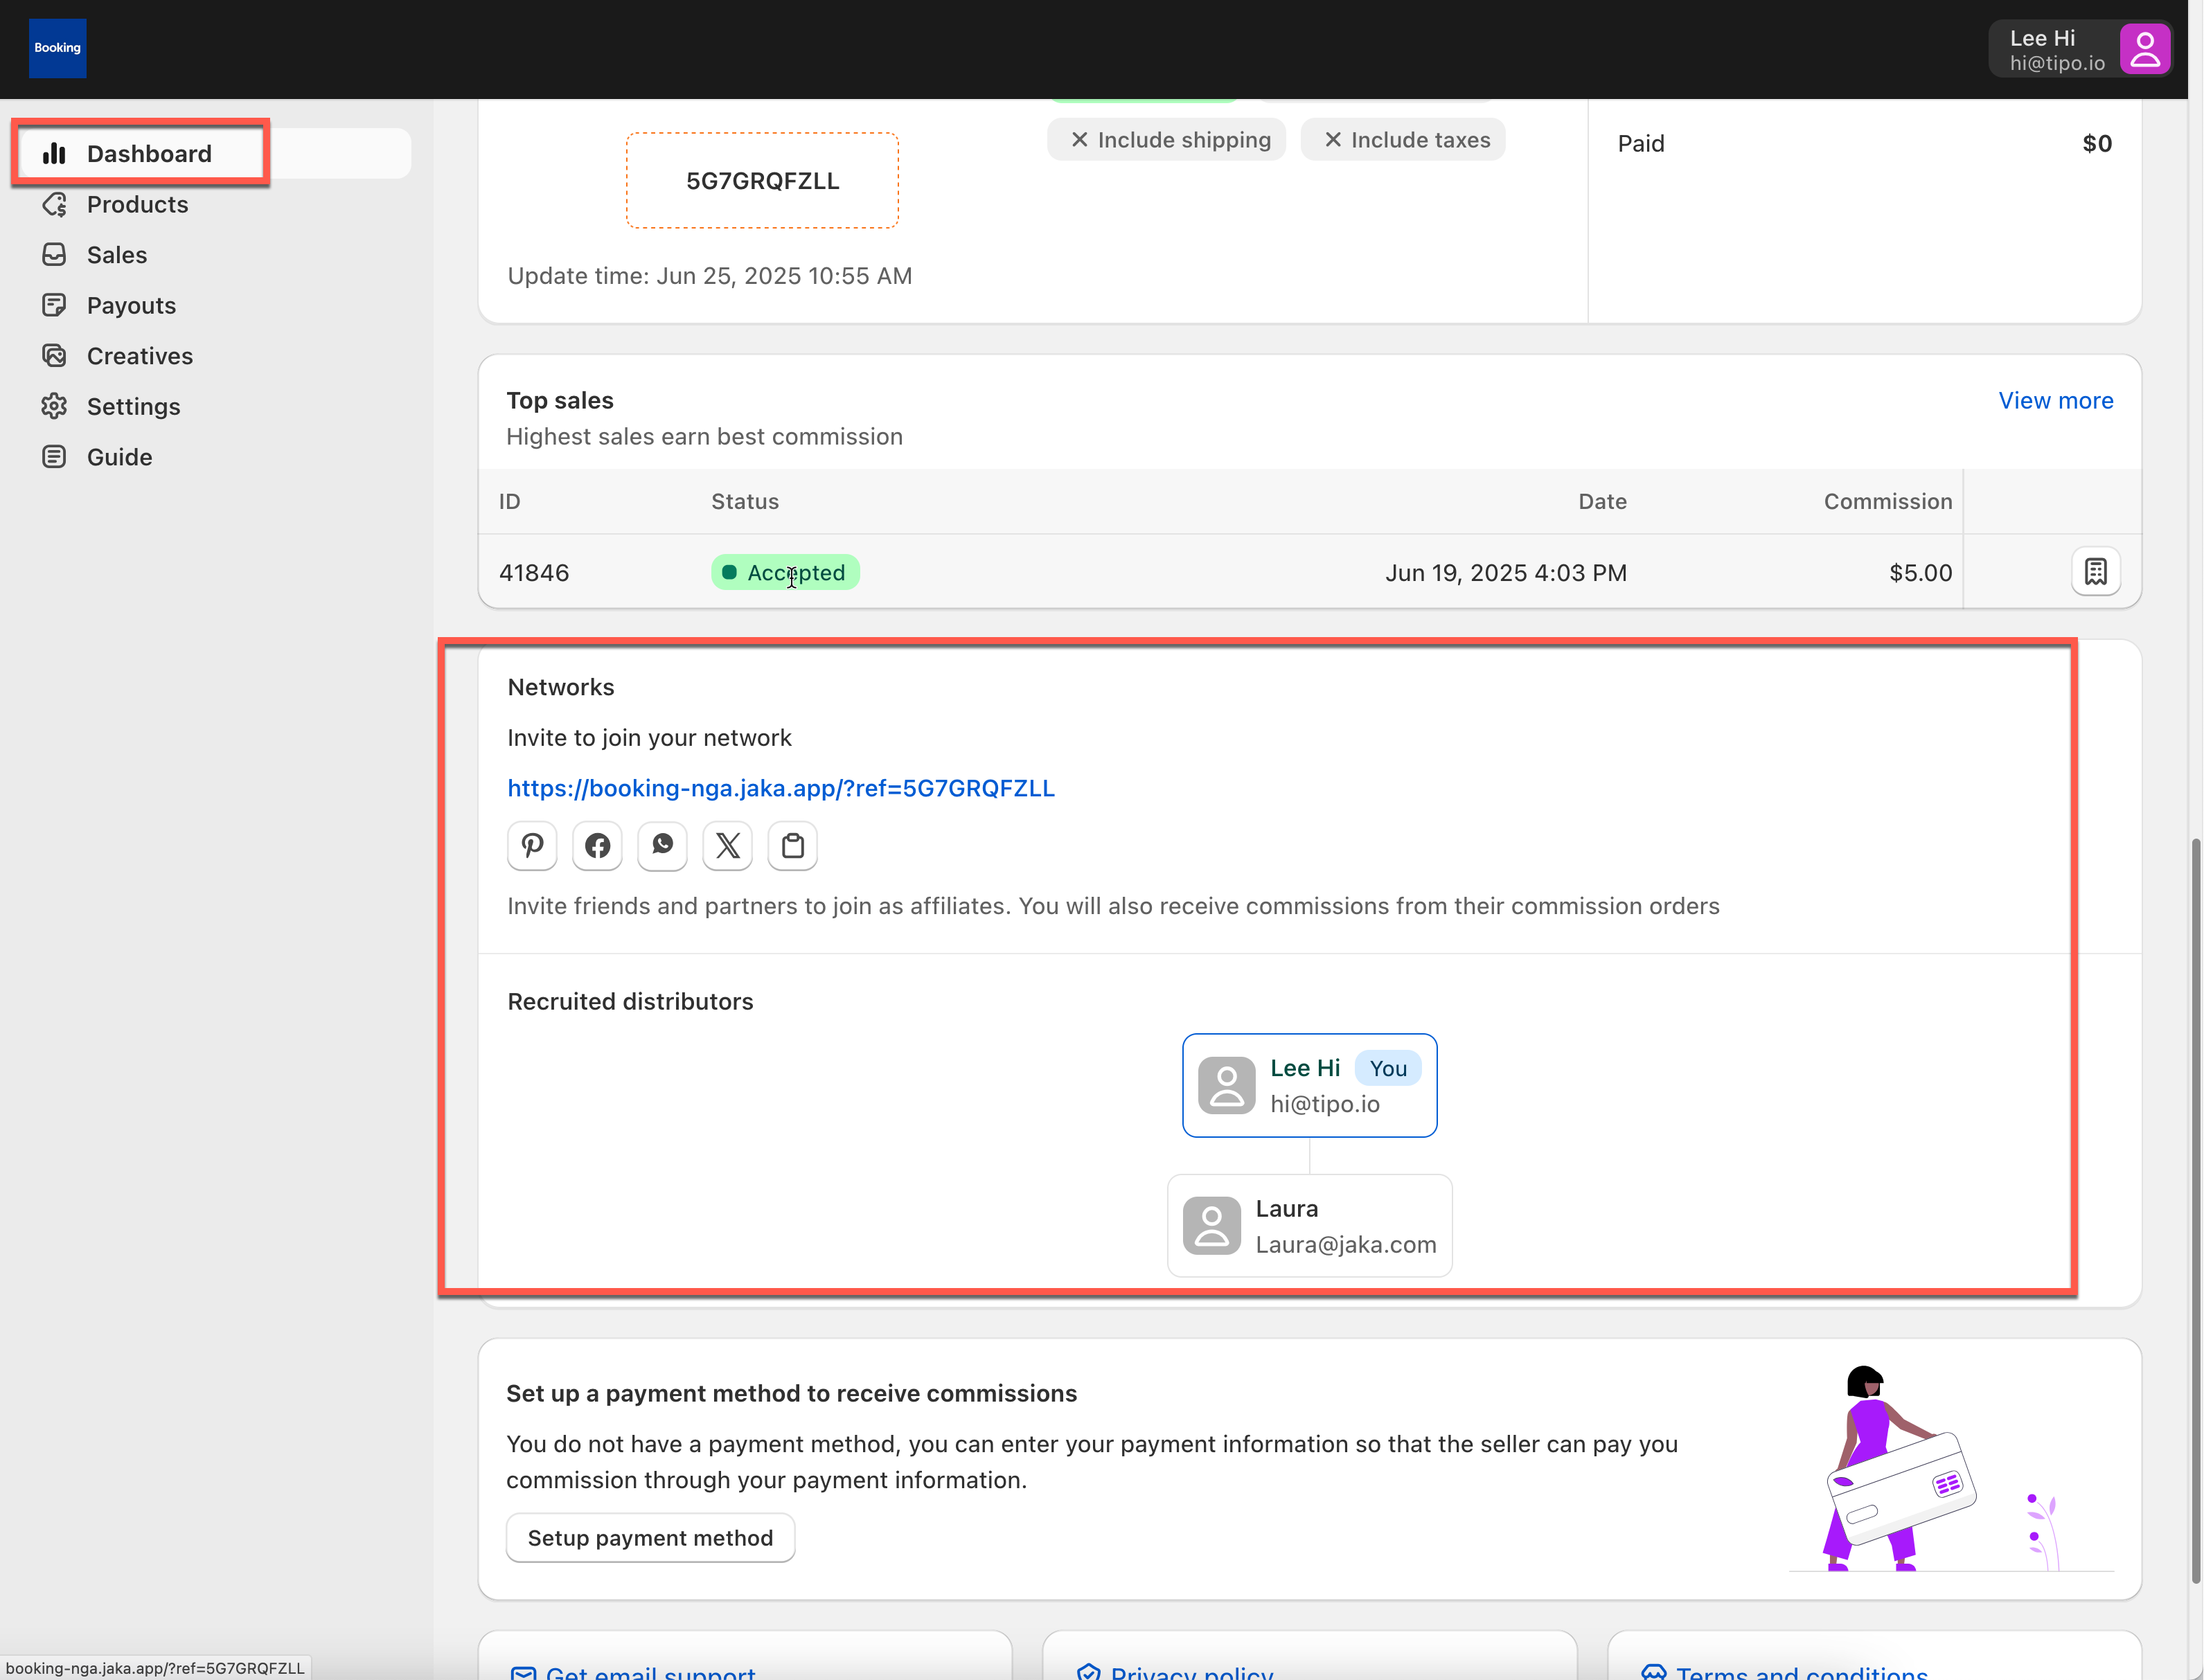The height and width of the screenshot is (1680, 2204).
Task: Copy invite link to clipboard
Action: (x=792, y=846)
